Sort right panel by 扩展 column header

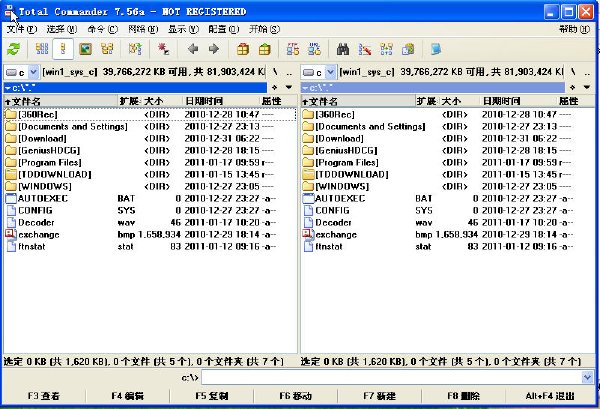coord(426,101)
